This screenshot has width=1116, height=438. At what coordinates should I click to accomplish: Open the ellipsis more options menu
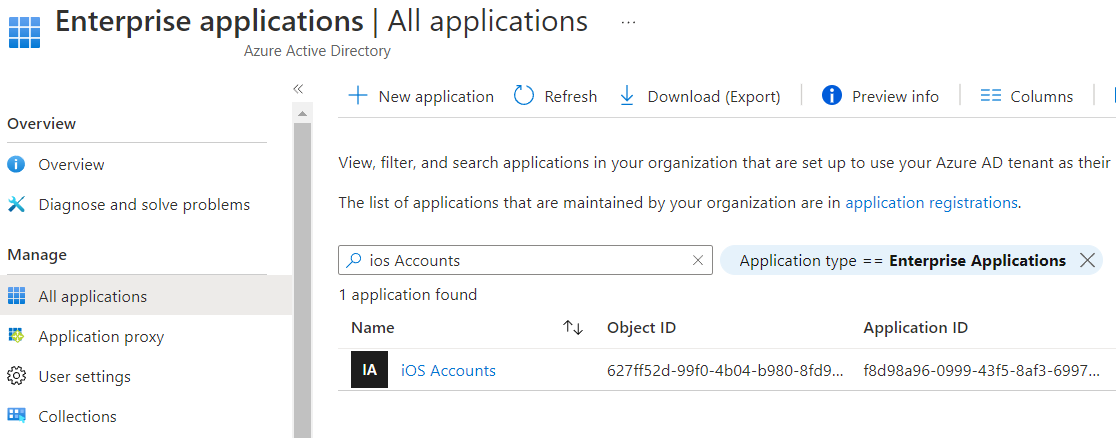tap(628, 22)
